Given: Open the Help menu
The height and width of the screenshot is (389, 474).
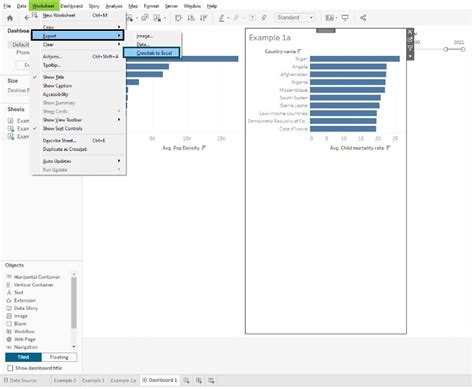Looking at the screenshot, I should point(212,6).
